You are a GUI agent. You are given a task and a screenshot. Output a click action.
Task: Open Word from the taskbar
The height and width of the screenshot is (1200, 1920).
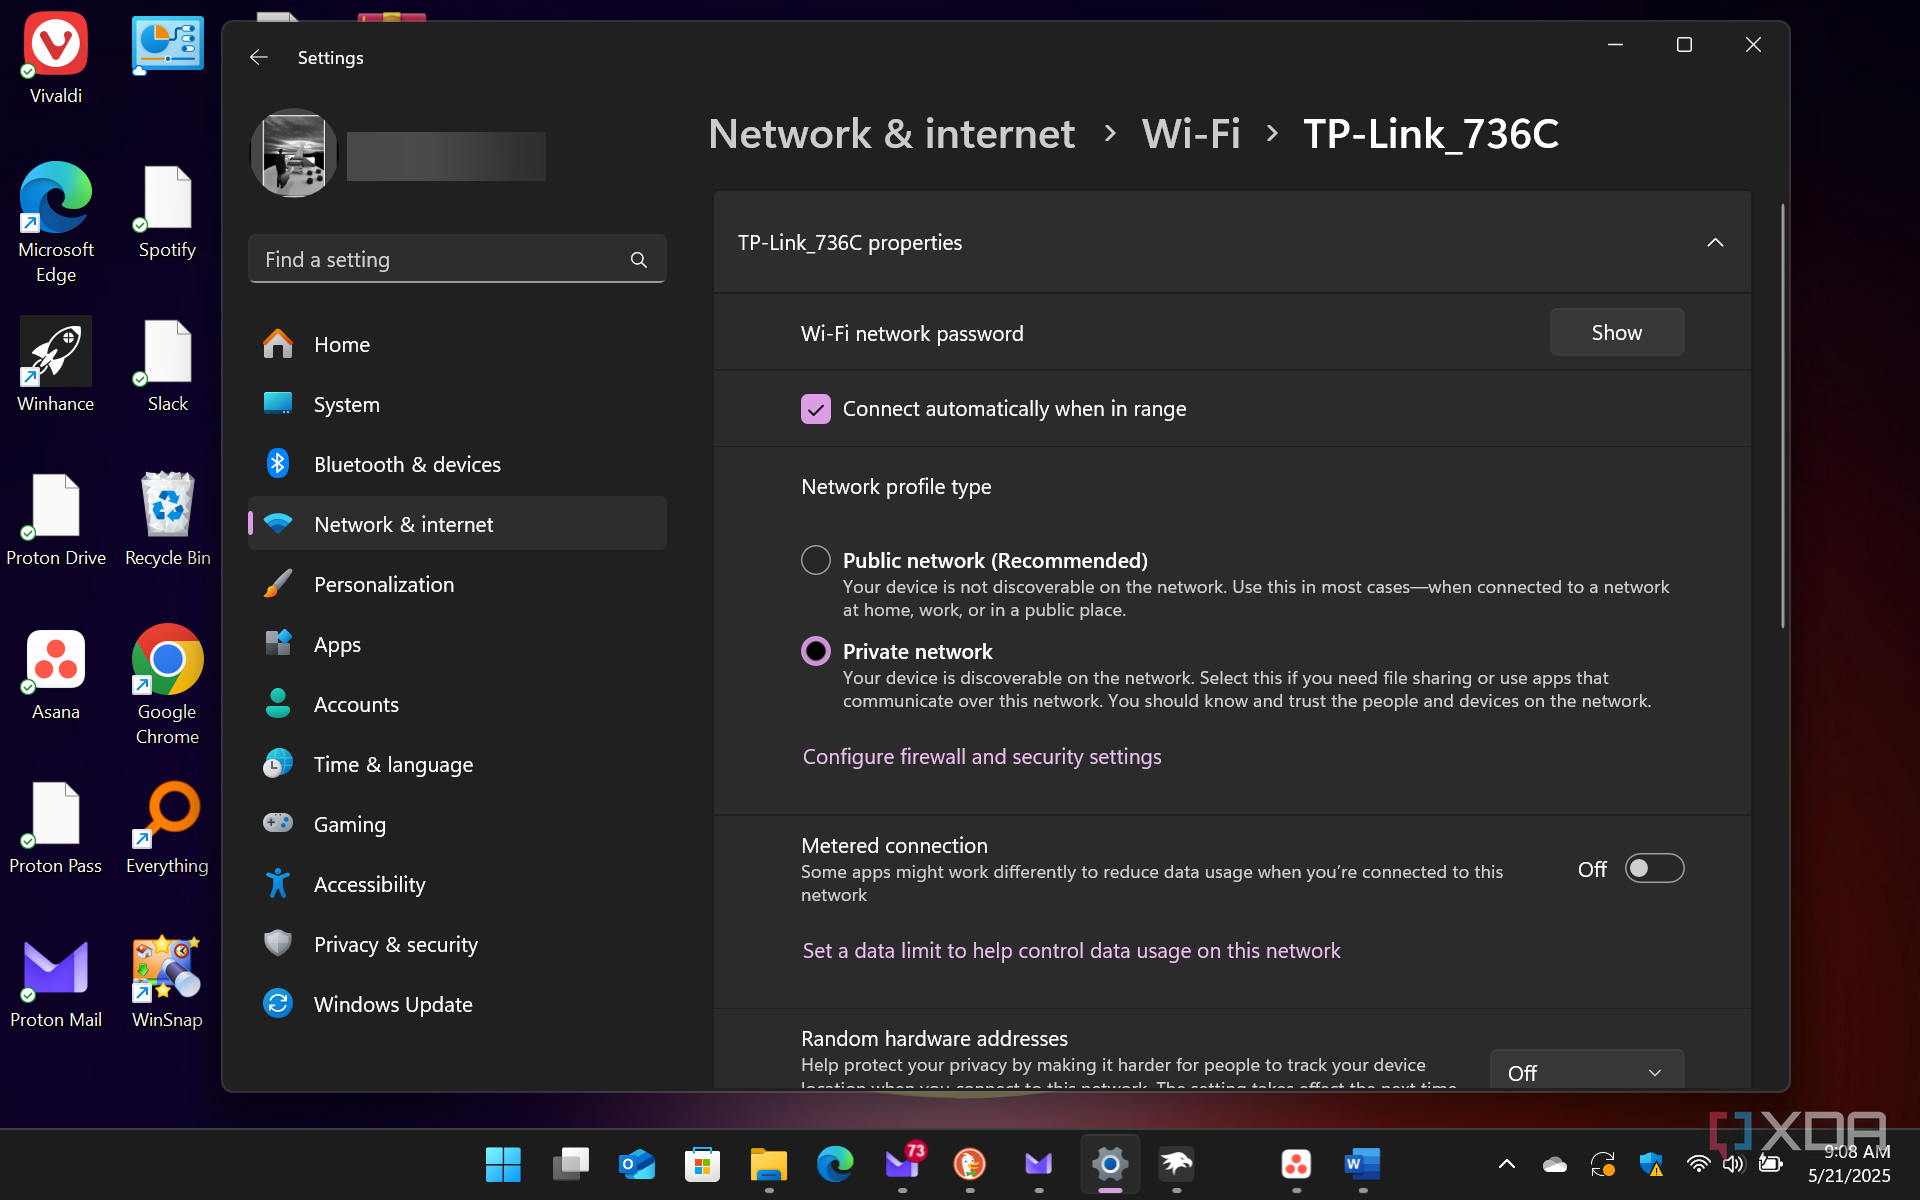click(x=1363, y=1164)
